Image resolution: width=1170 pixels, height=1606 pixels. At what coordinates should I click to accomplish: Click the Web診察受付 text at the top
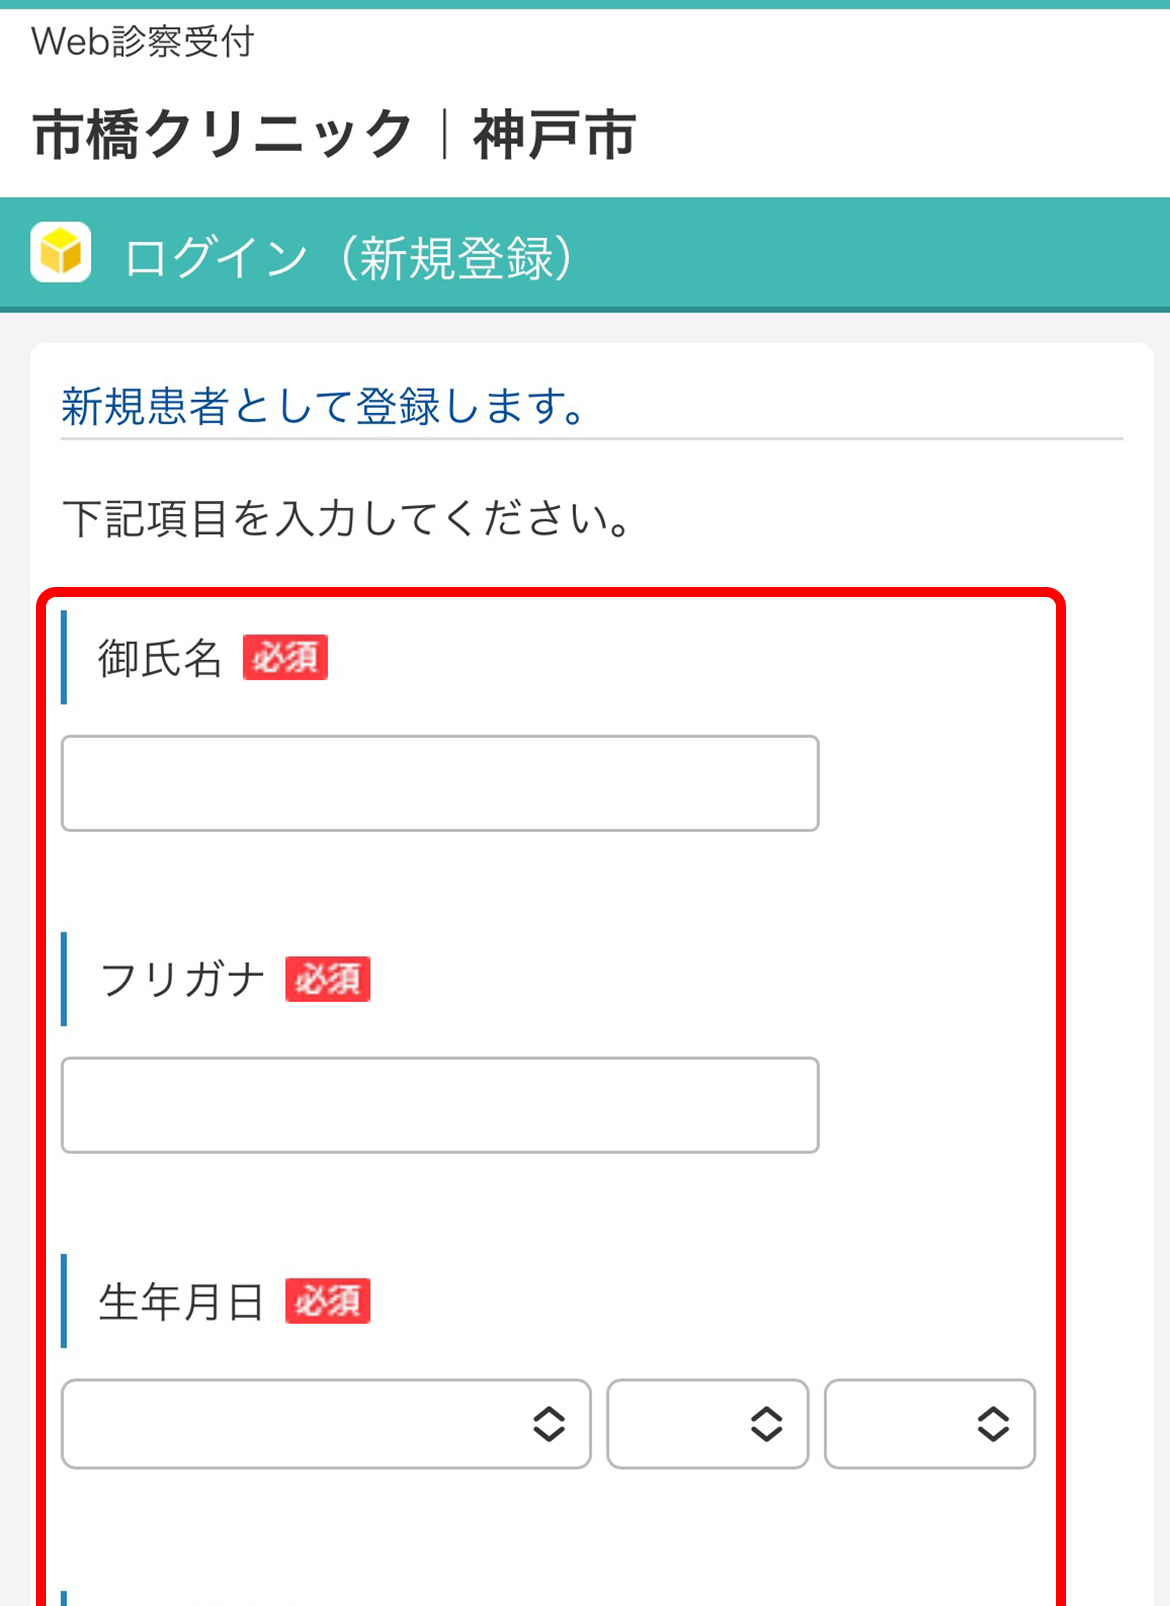coord(143,42)
